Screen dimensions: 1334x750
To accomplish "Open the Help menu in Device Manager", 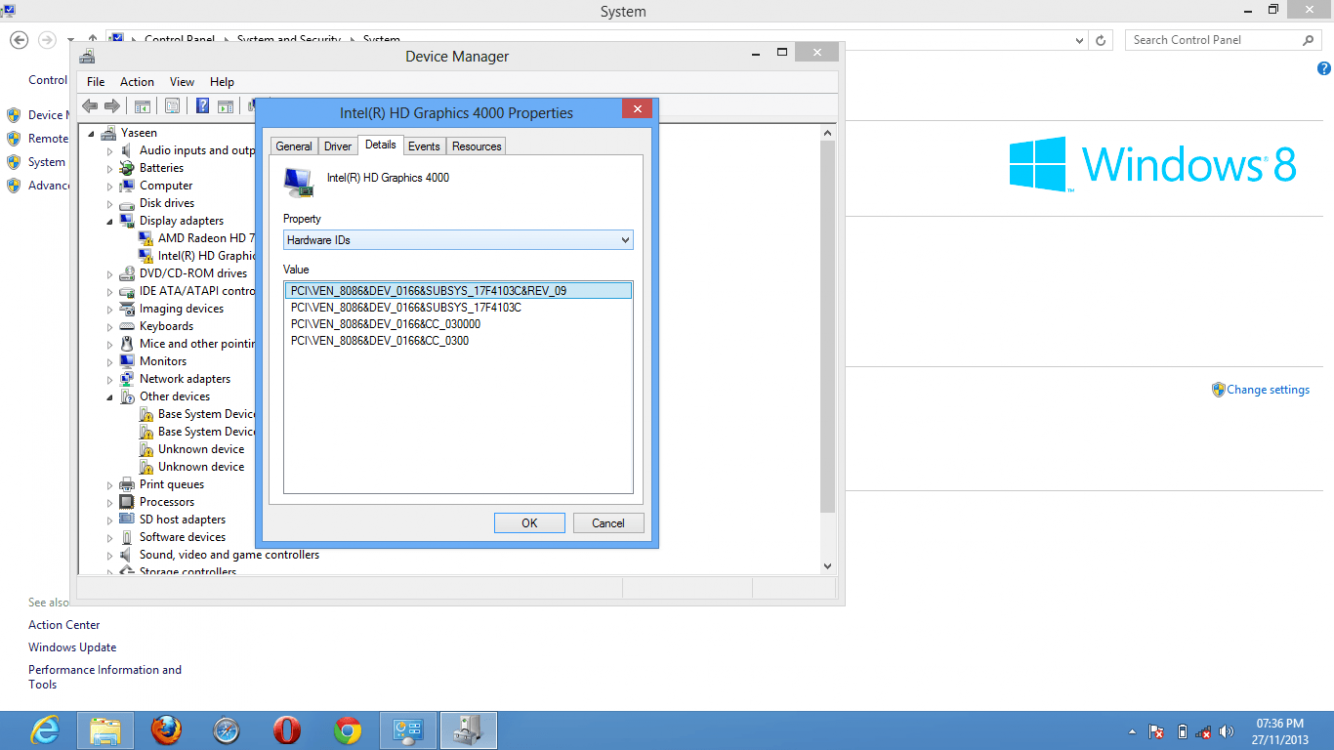I will coord(222,82).
